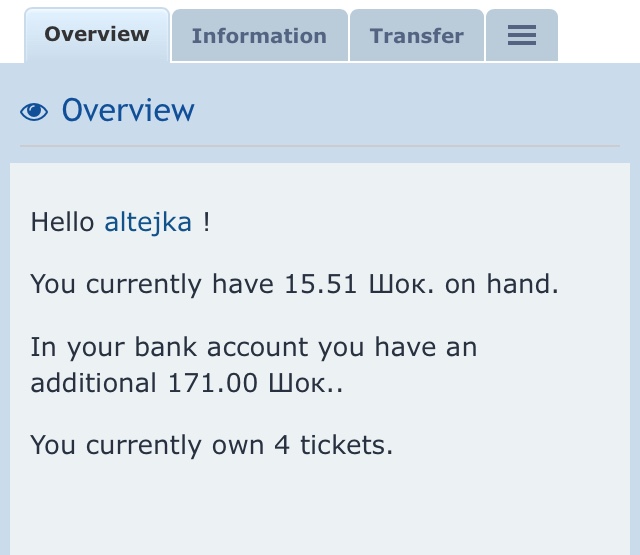This screenshot has height=555, width=640.
Task: Click the "You currently own" sentence start
Action: 148,444
